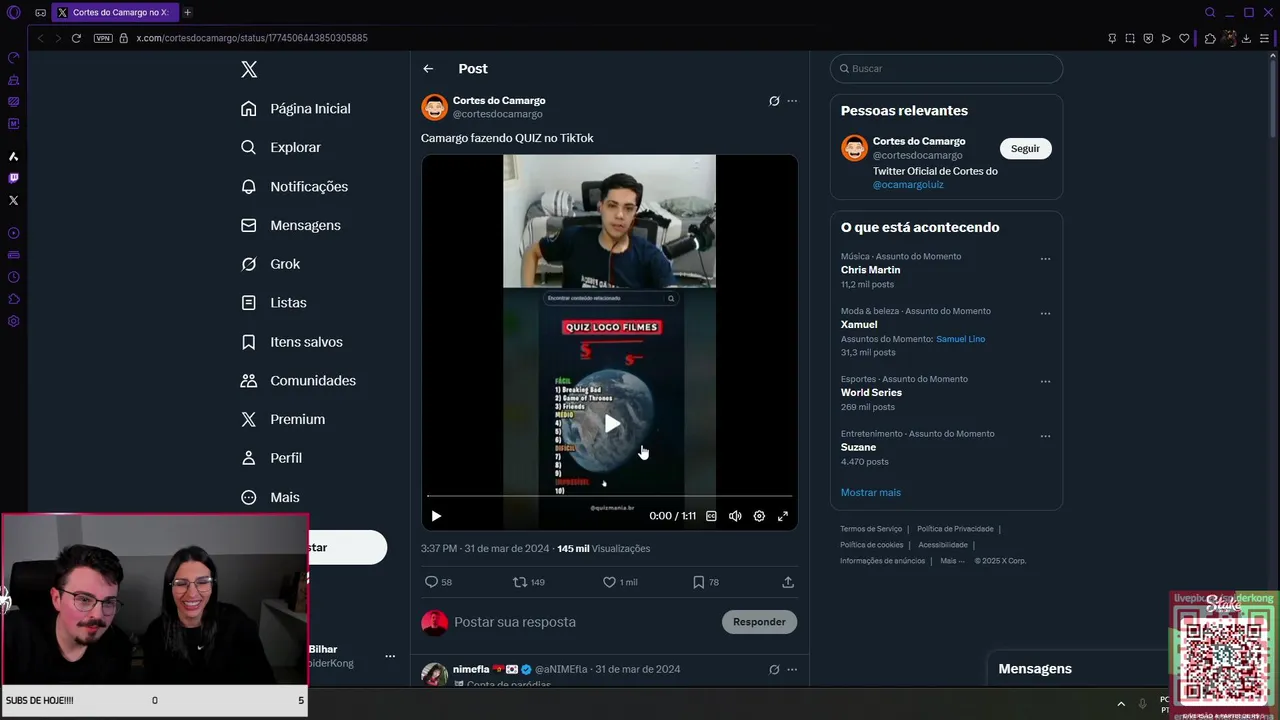This screenshot has height=720, width=1280.
Task: Open the snapshot tool in address bar
Action: (1130, 38)
